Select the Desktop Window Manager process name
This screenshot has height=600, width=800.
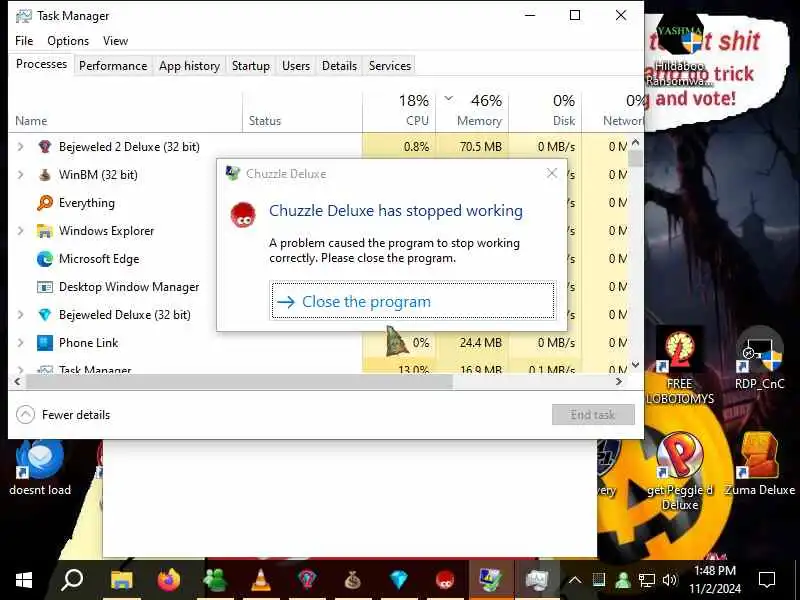click(x=129, y=287)
